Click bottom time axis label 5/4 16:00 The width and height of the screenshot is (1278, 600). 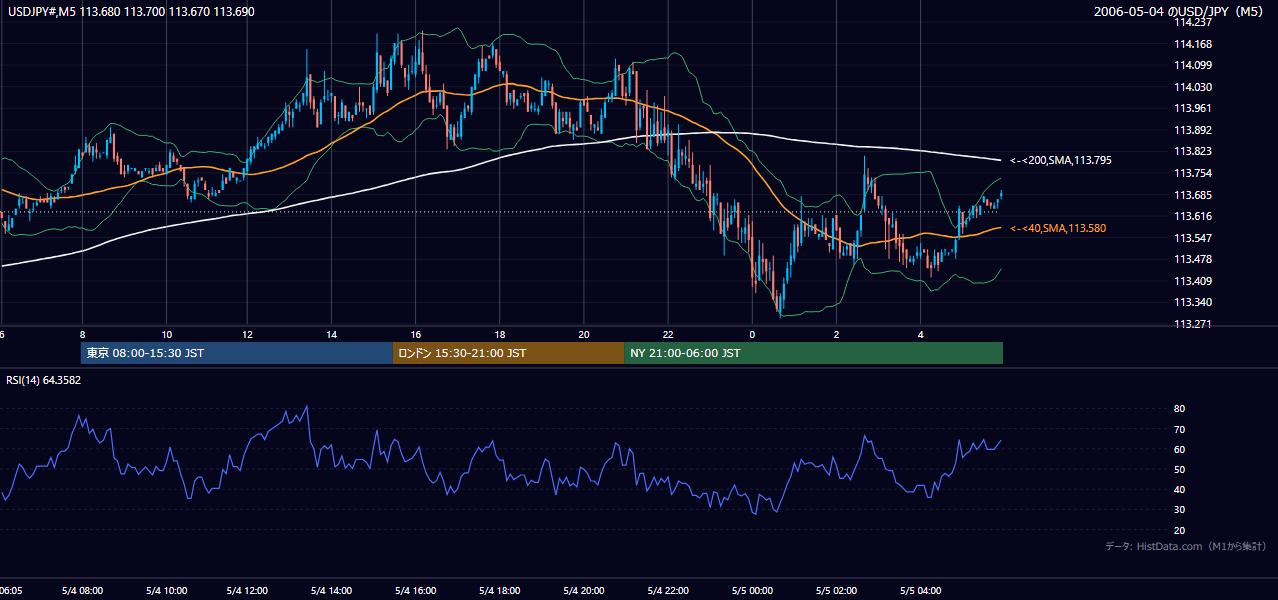(x=415, y=591)
